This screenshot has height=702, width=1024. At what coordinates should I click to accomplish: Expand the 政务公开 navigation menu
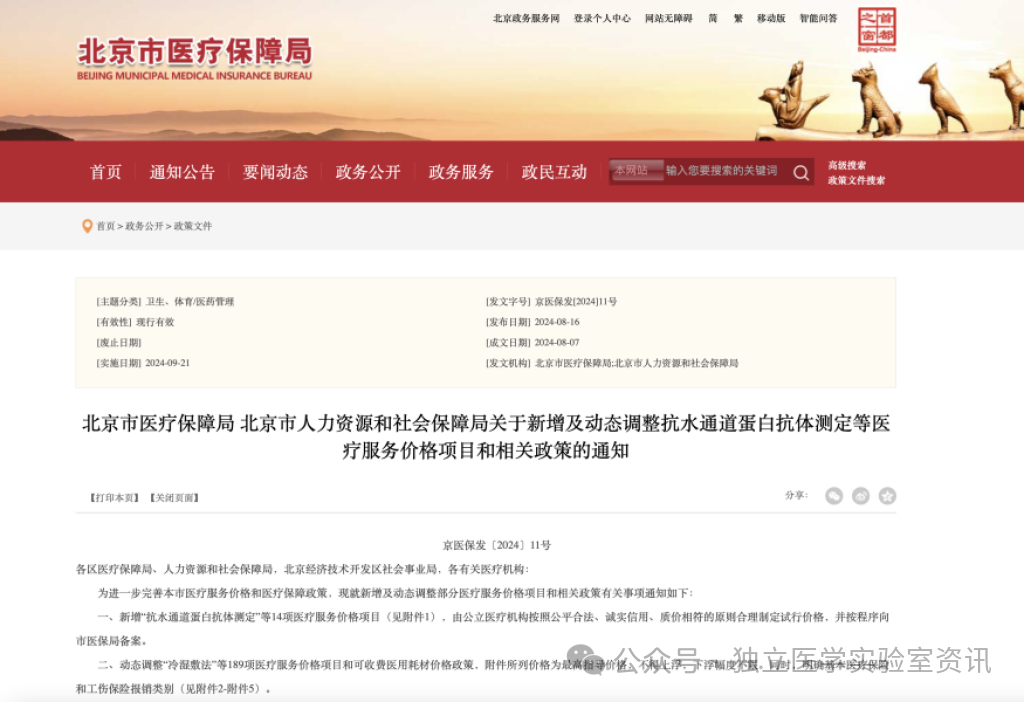coord(367,172)
